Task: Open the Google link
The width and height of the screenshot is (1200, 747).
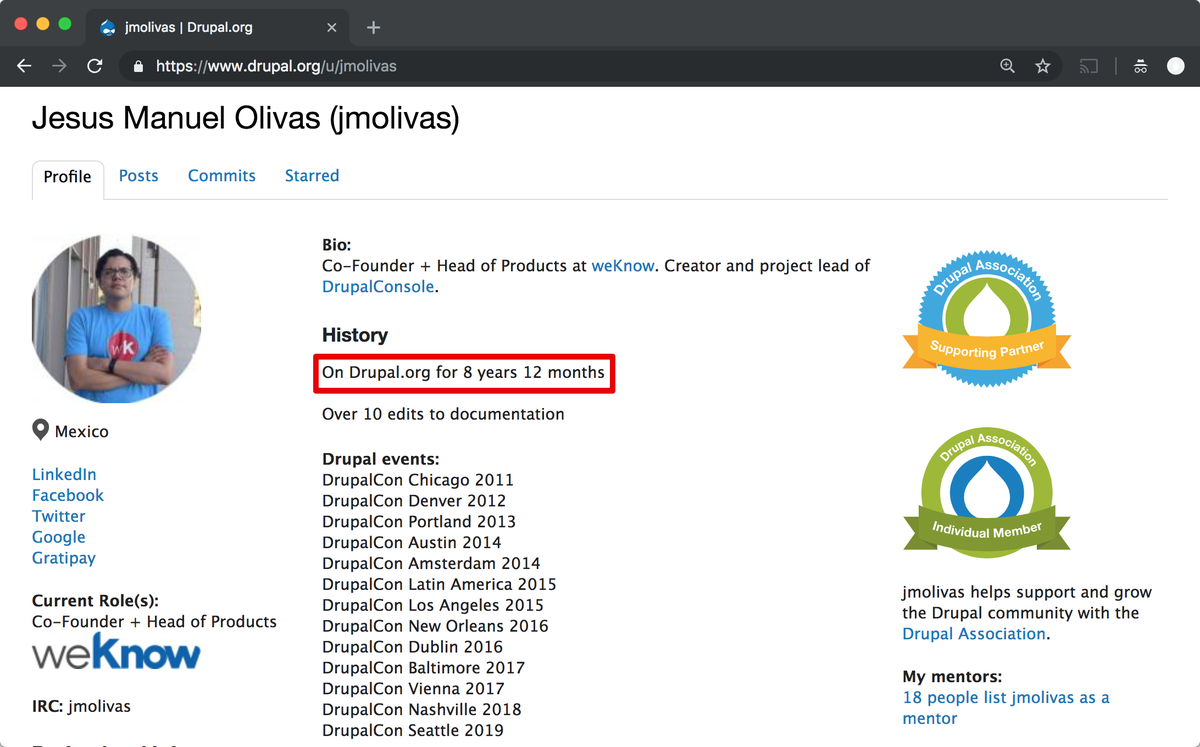Action: (x=59, y=538)
